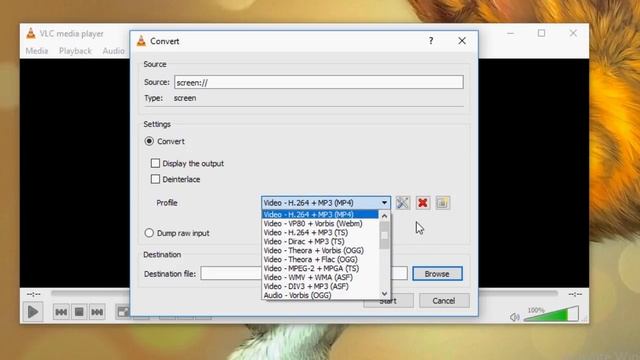Click the VLC cone icon in main window titlebar

31,33
